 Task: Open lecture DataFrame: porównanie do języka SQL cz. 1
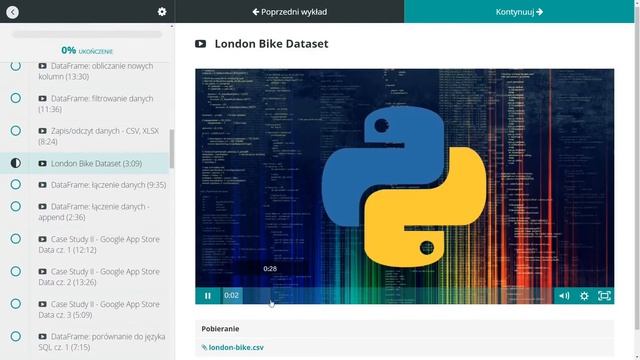102,342
